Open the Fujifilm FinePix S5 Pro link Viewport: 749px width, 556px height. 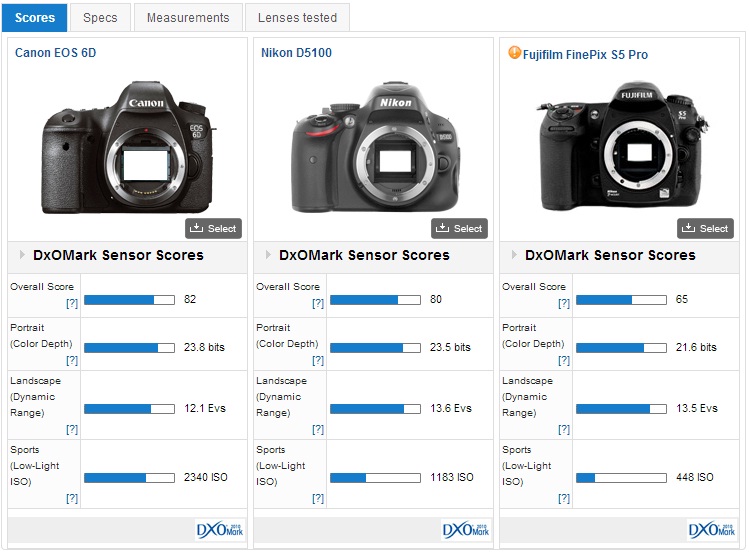(585, 54)
